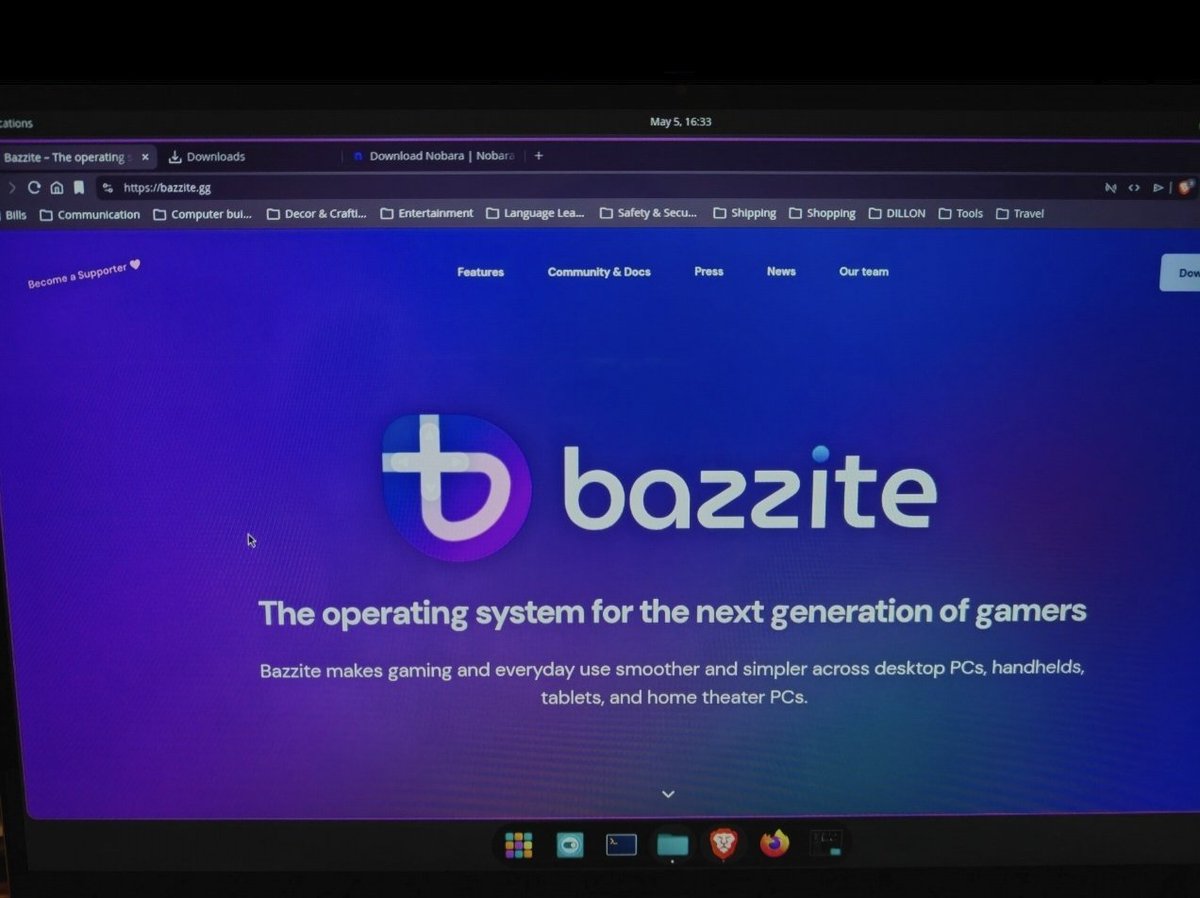
Task: Click the Become a Supporter link
Action: (x=84, y=275)
